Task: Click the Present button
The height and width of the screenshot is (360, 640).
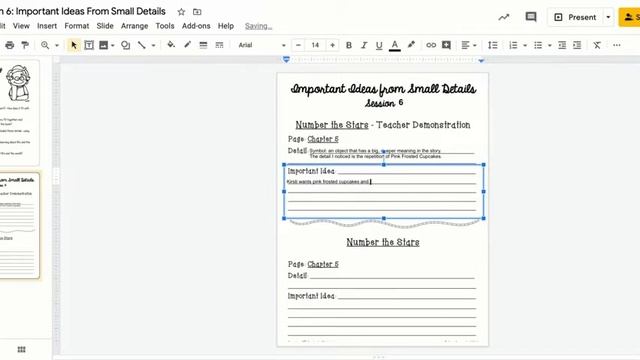Action: point(576,17)
